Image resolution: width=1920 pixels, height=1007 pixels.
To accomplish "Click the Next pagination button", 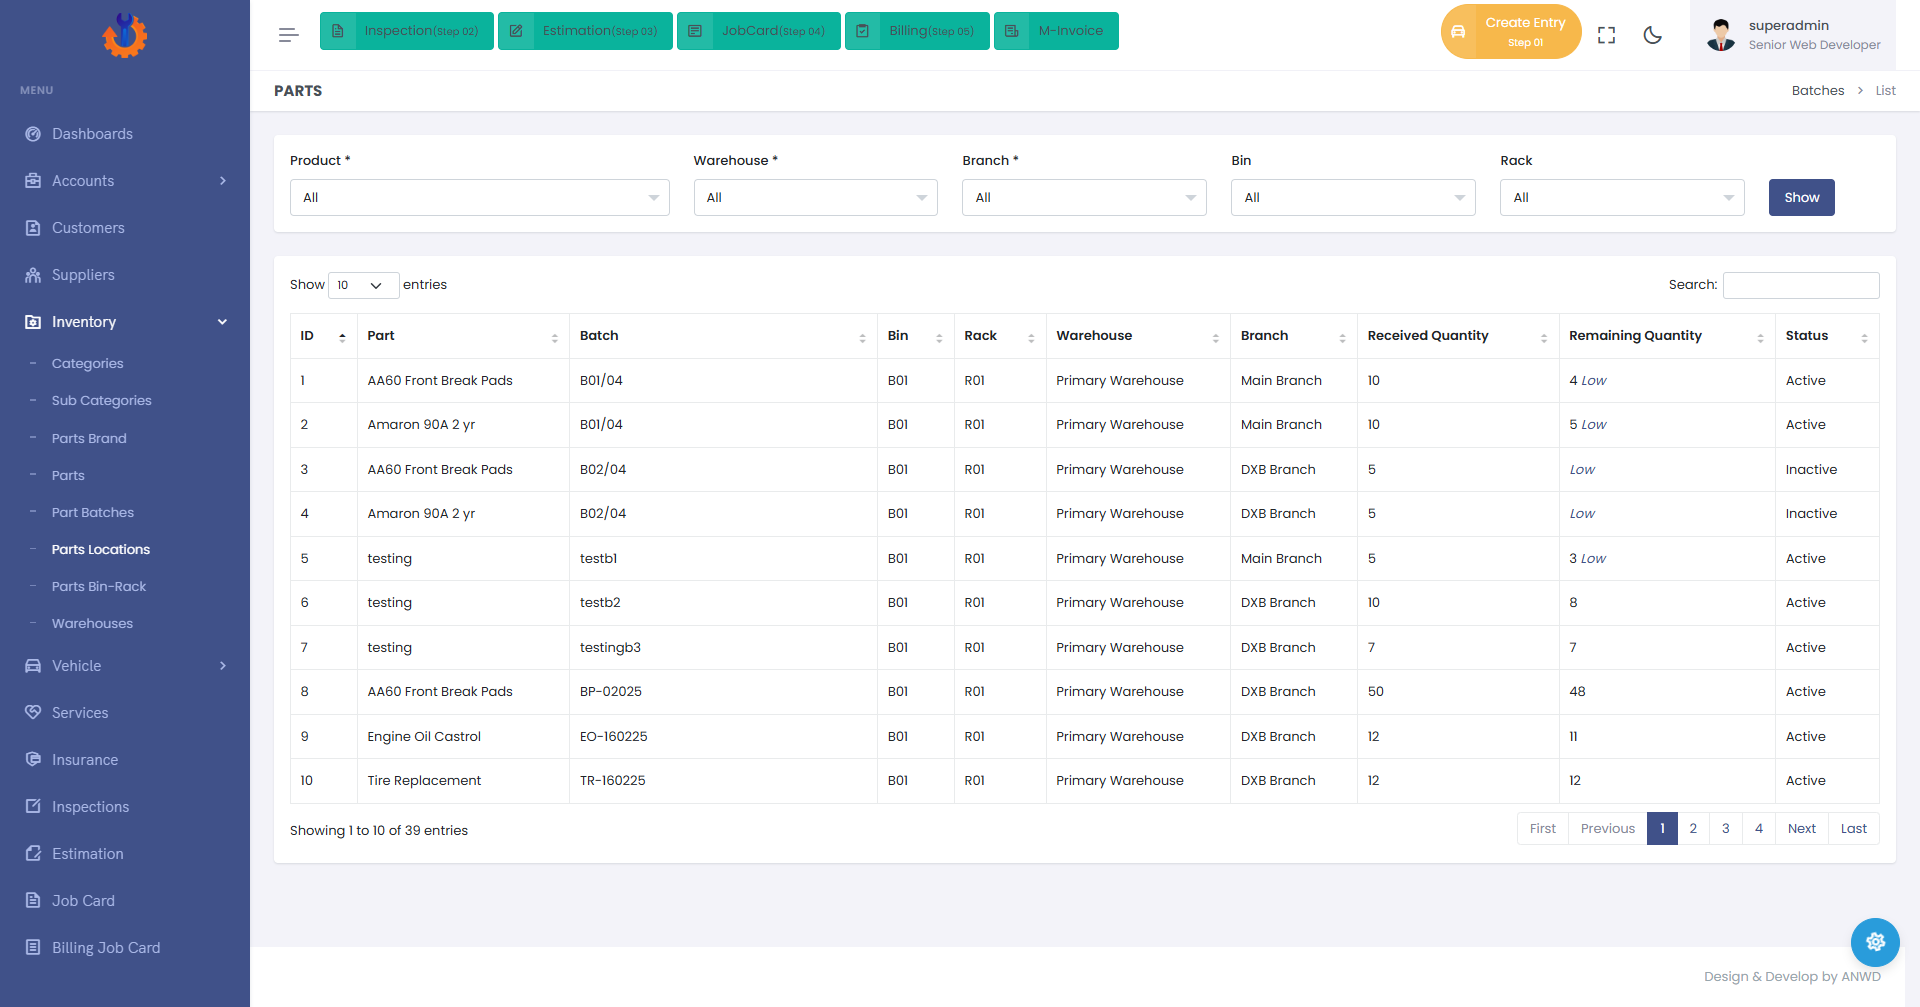I will pos(1802,829).
